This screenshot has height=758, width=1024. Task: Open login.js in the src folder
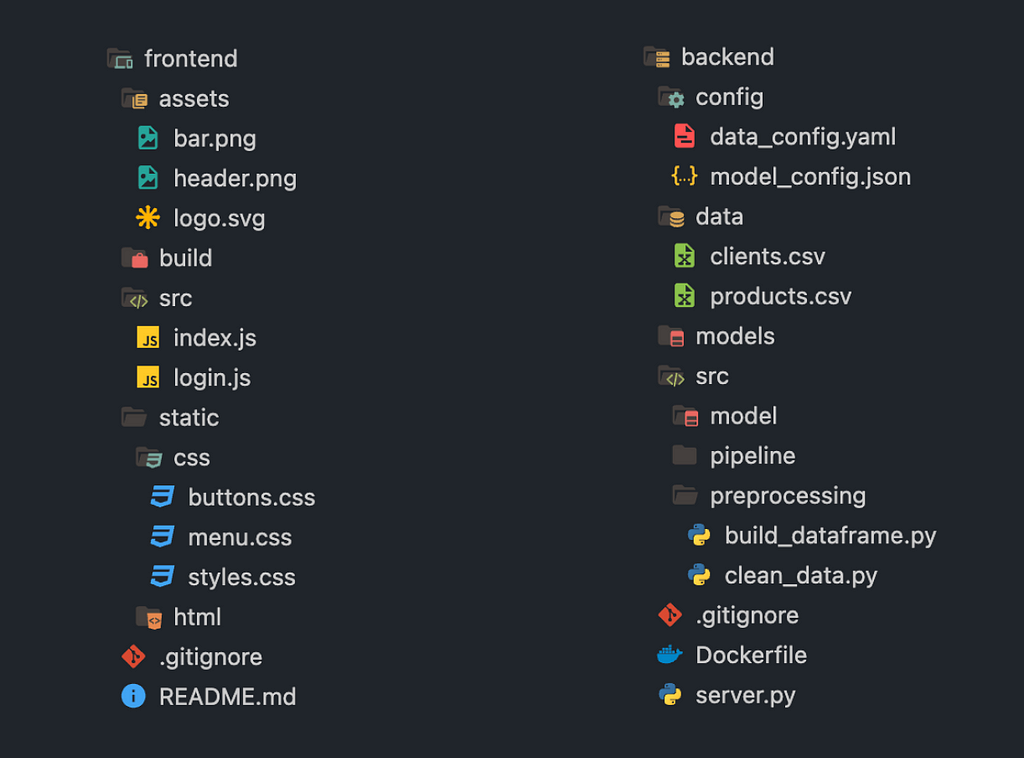click(193, 377)
